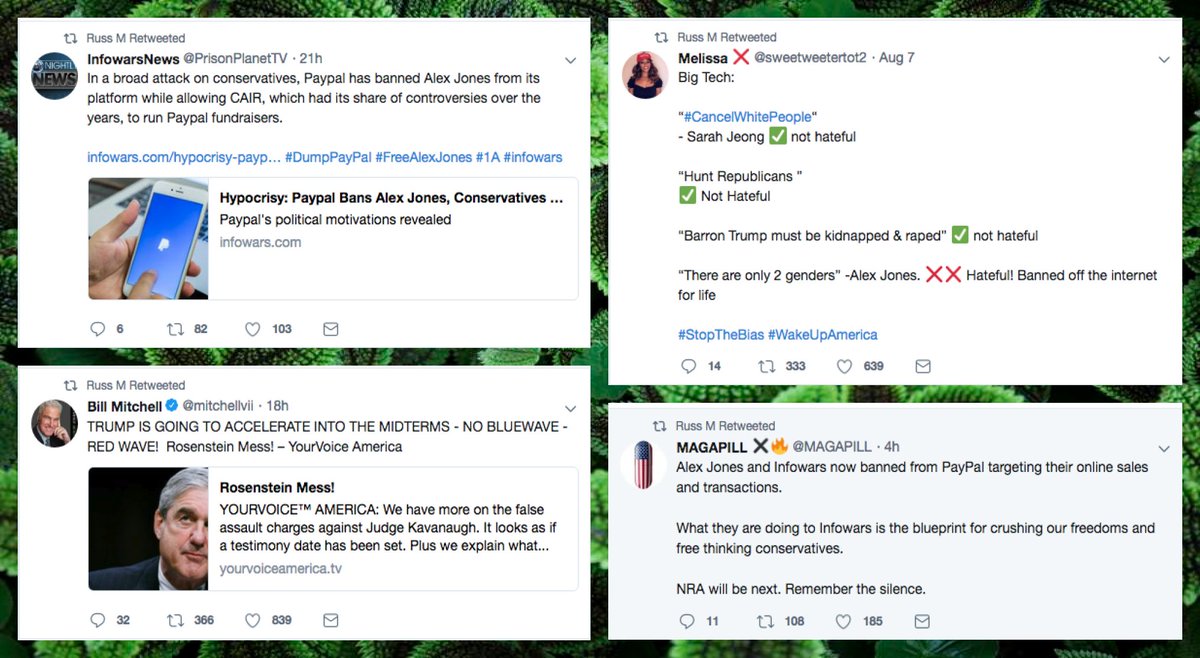Image resolution: width=1200 pixels, height=658 pixels.
Task: Open the InfowarsNews tweet options chevron
Action: pos(570,61)
